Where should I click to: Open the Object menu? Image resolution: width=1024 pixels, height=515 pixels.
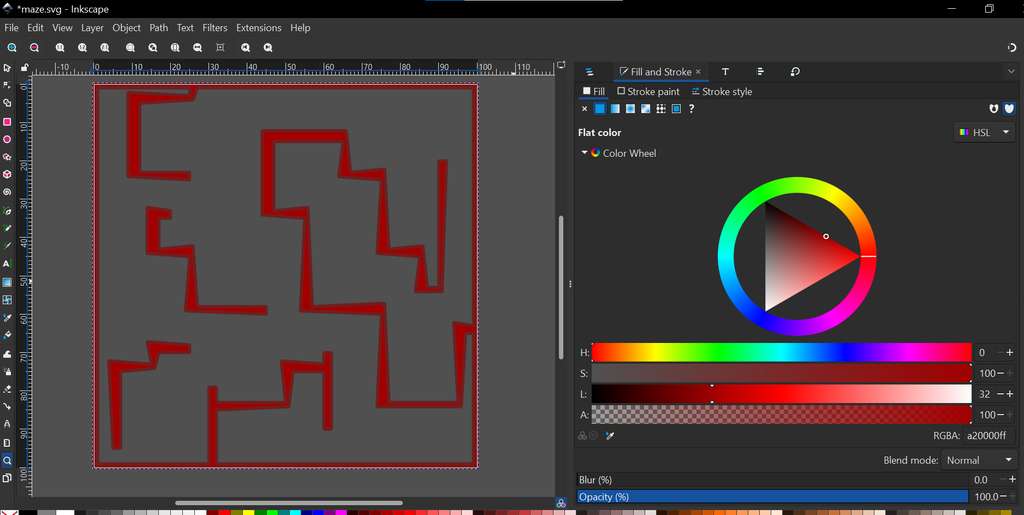[126, 28]
